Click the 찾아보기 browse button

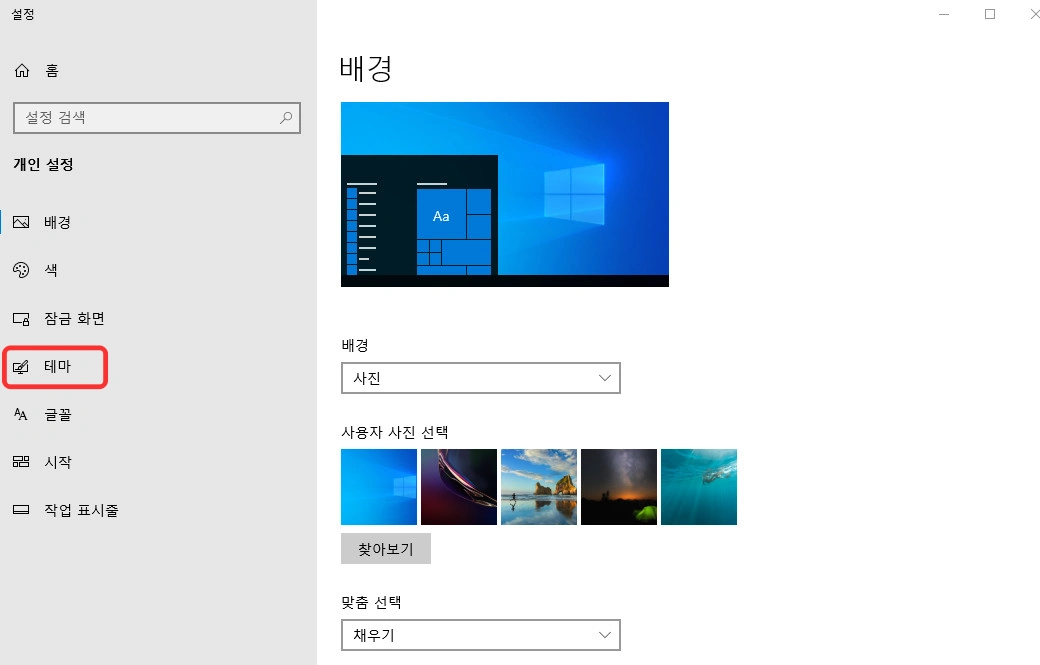click(x=386, y=549)
